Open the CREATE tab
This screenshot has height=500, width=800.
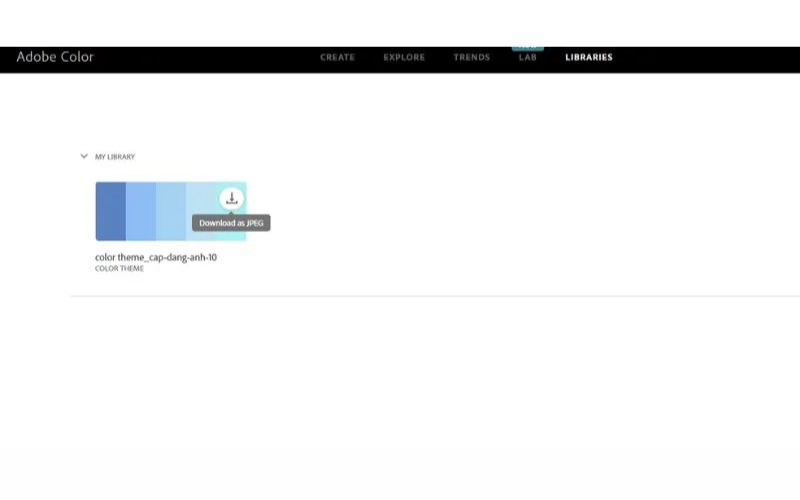337,58
